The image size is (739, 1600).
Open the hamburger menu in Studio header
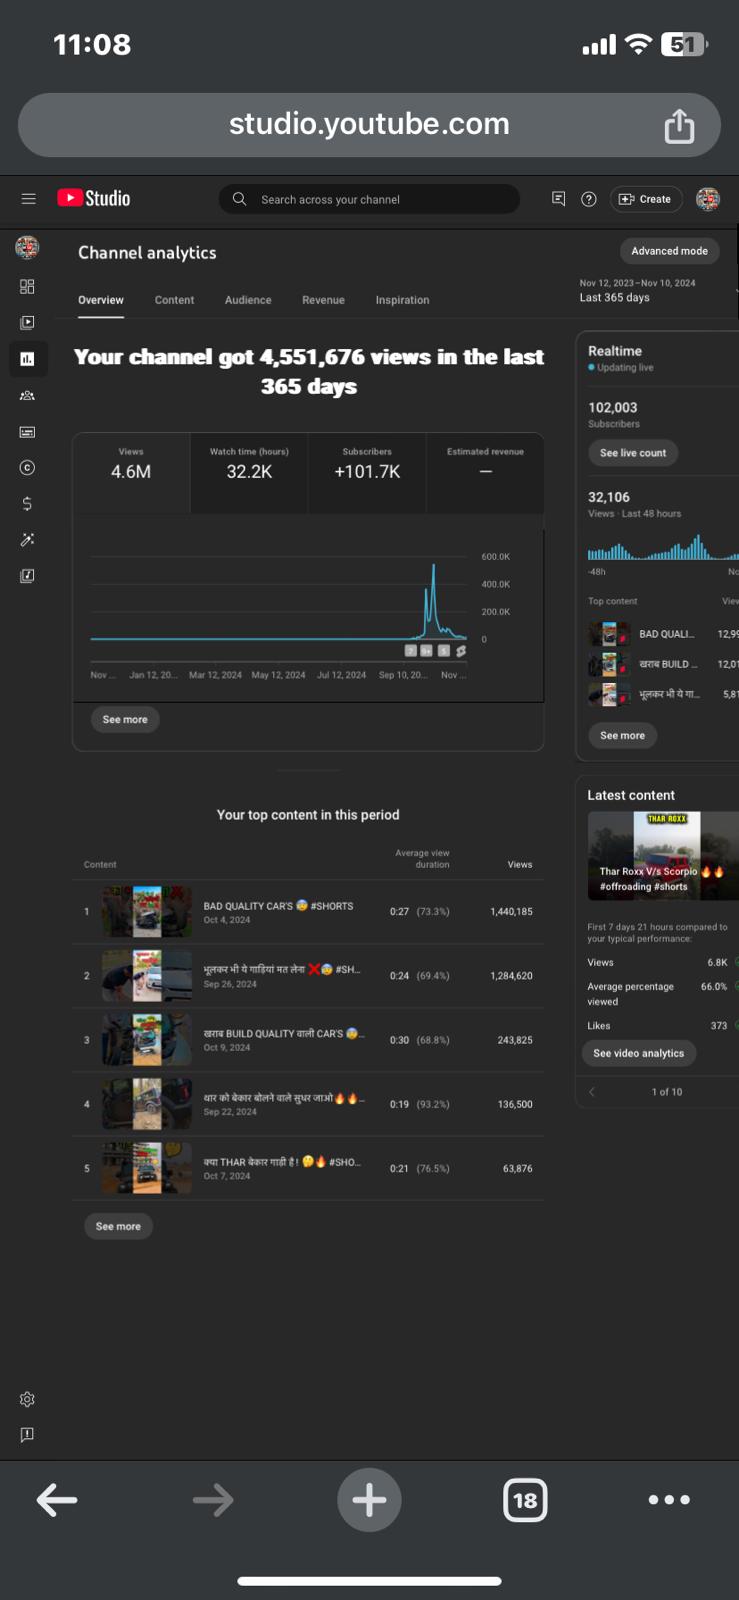click(x=28, y=199)
